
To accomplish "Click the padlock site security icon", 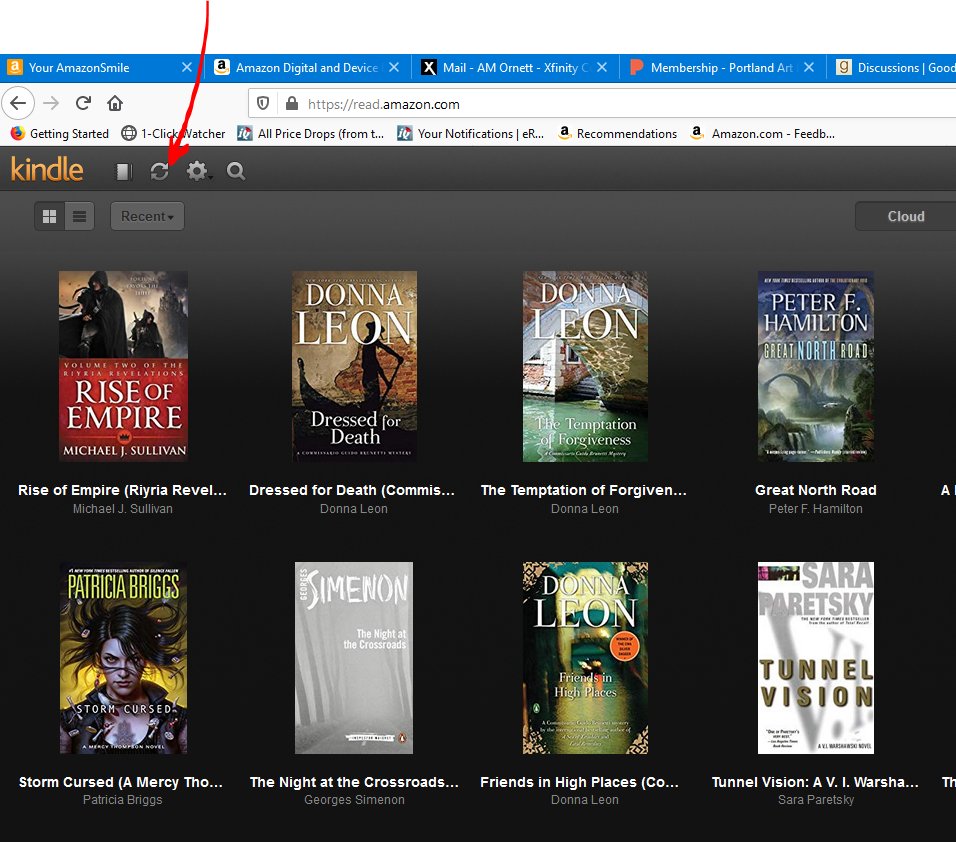I will click(291, 104).
